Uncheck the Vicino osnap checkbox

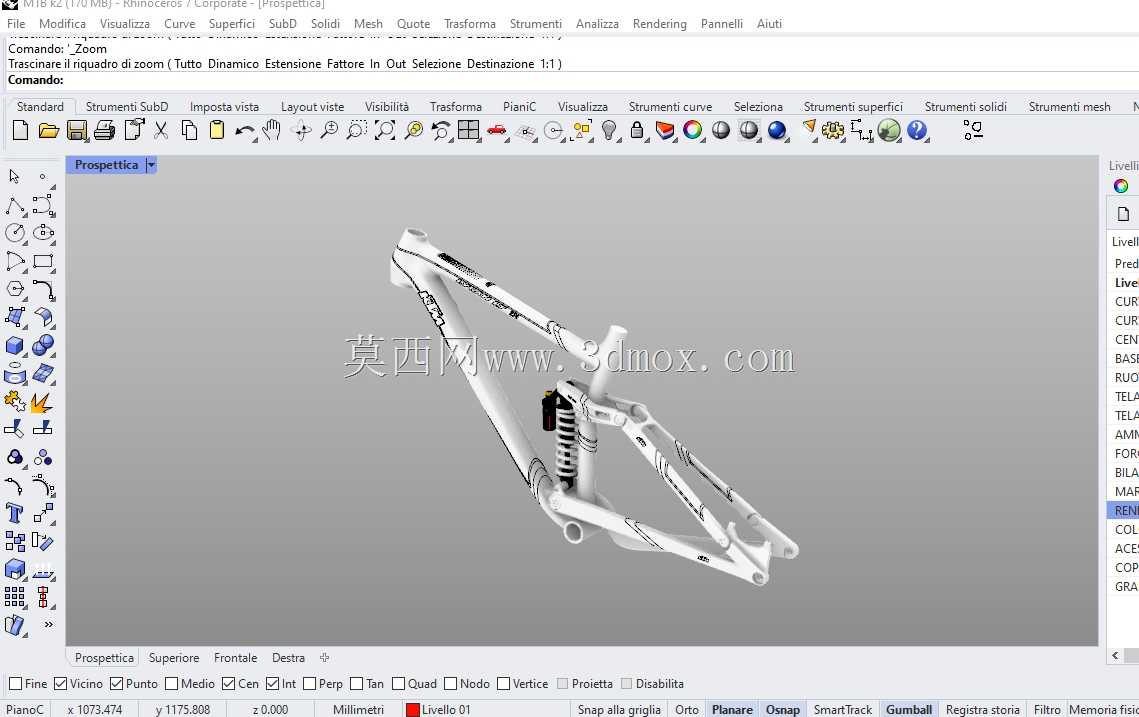[60, 684]
